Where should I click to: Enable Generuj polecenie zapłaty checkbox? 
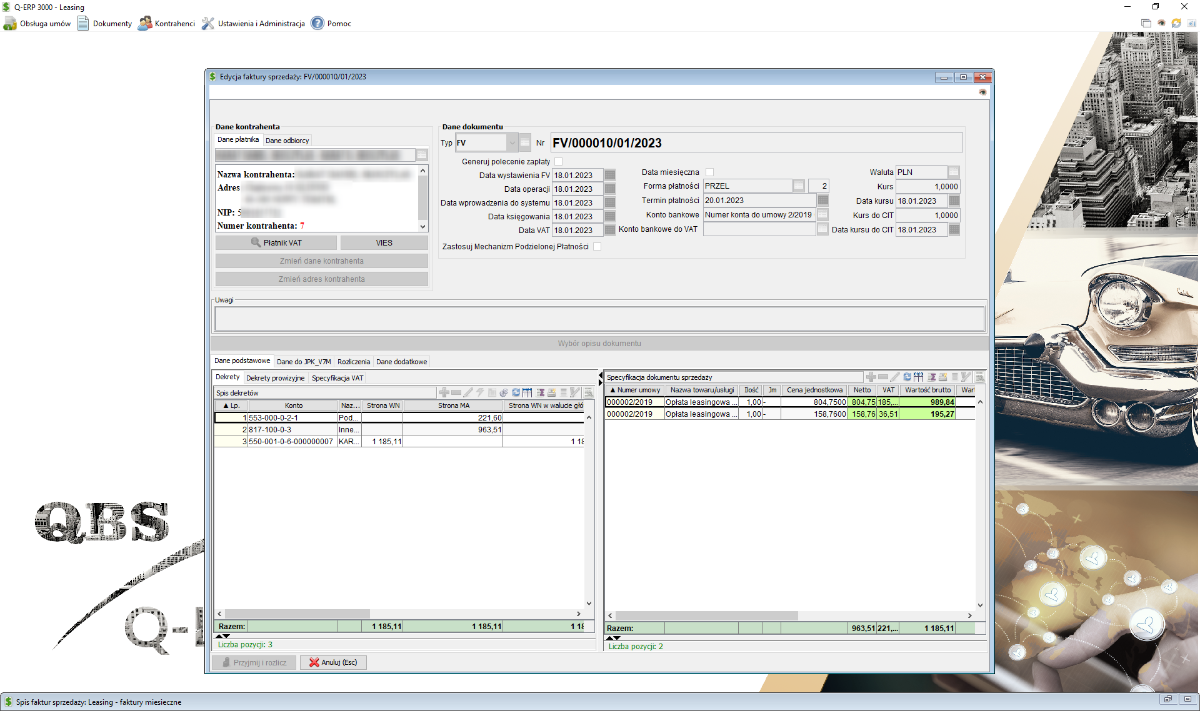[x=558, y=161]
